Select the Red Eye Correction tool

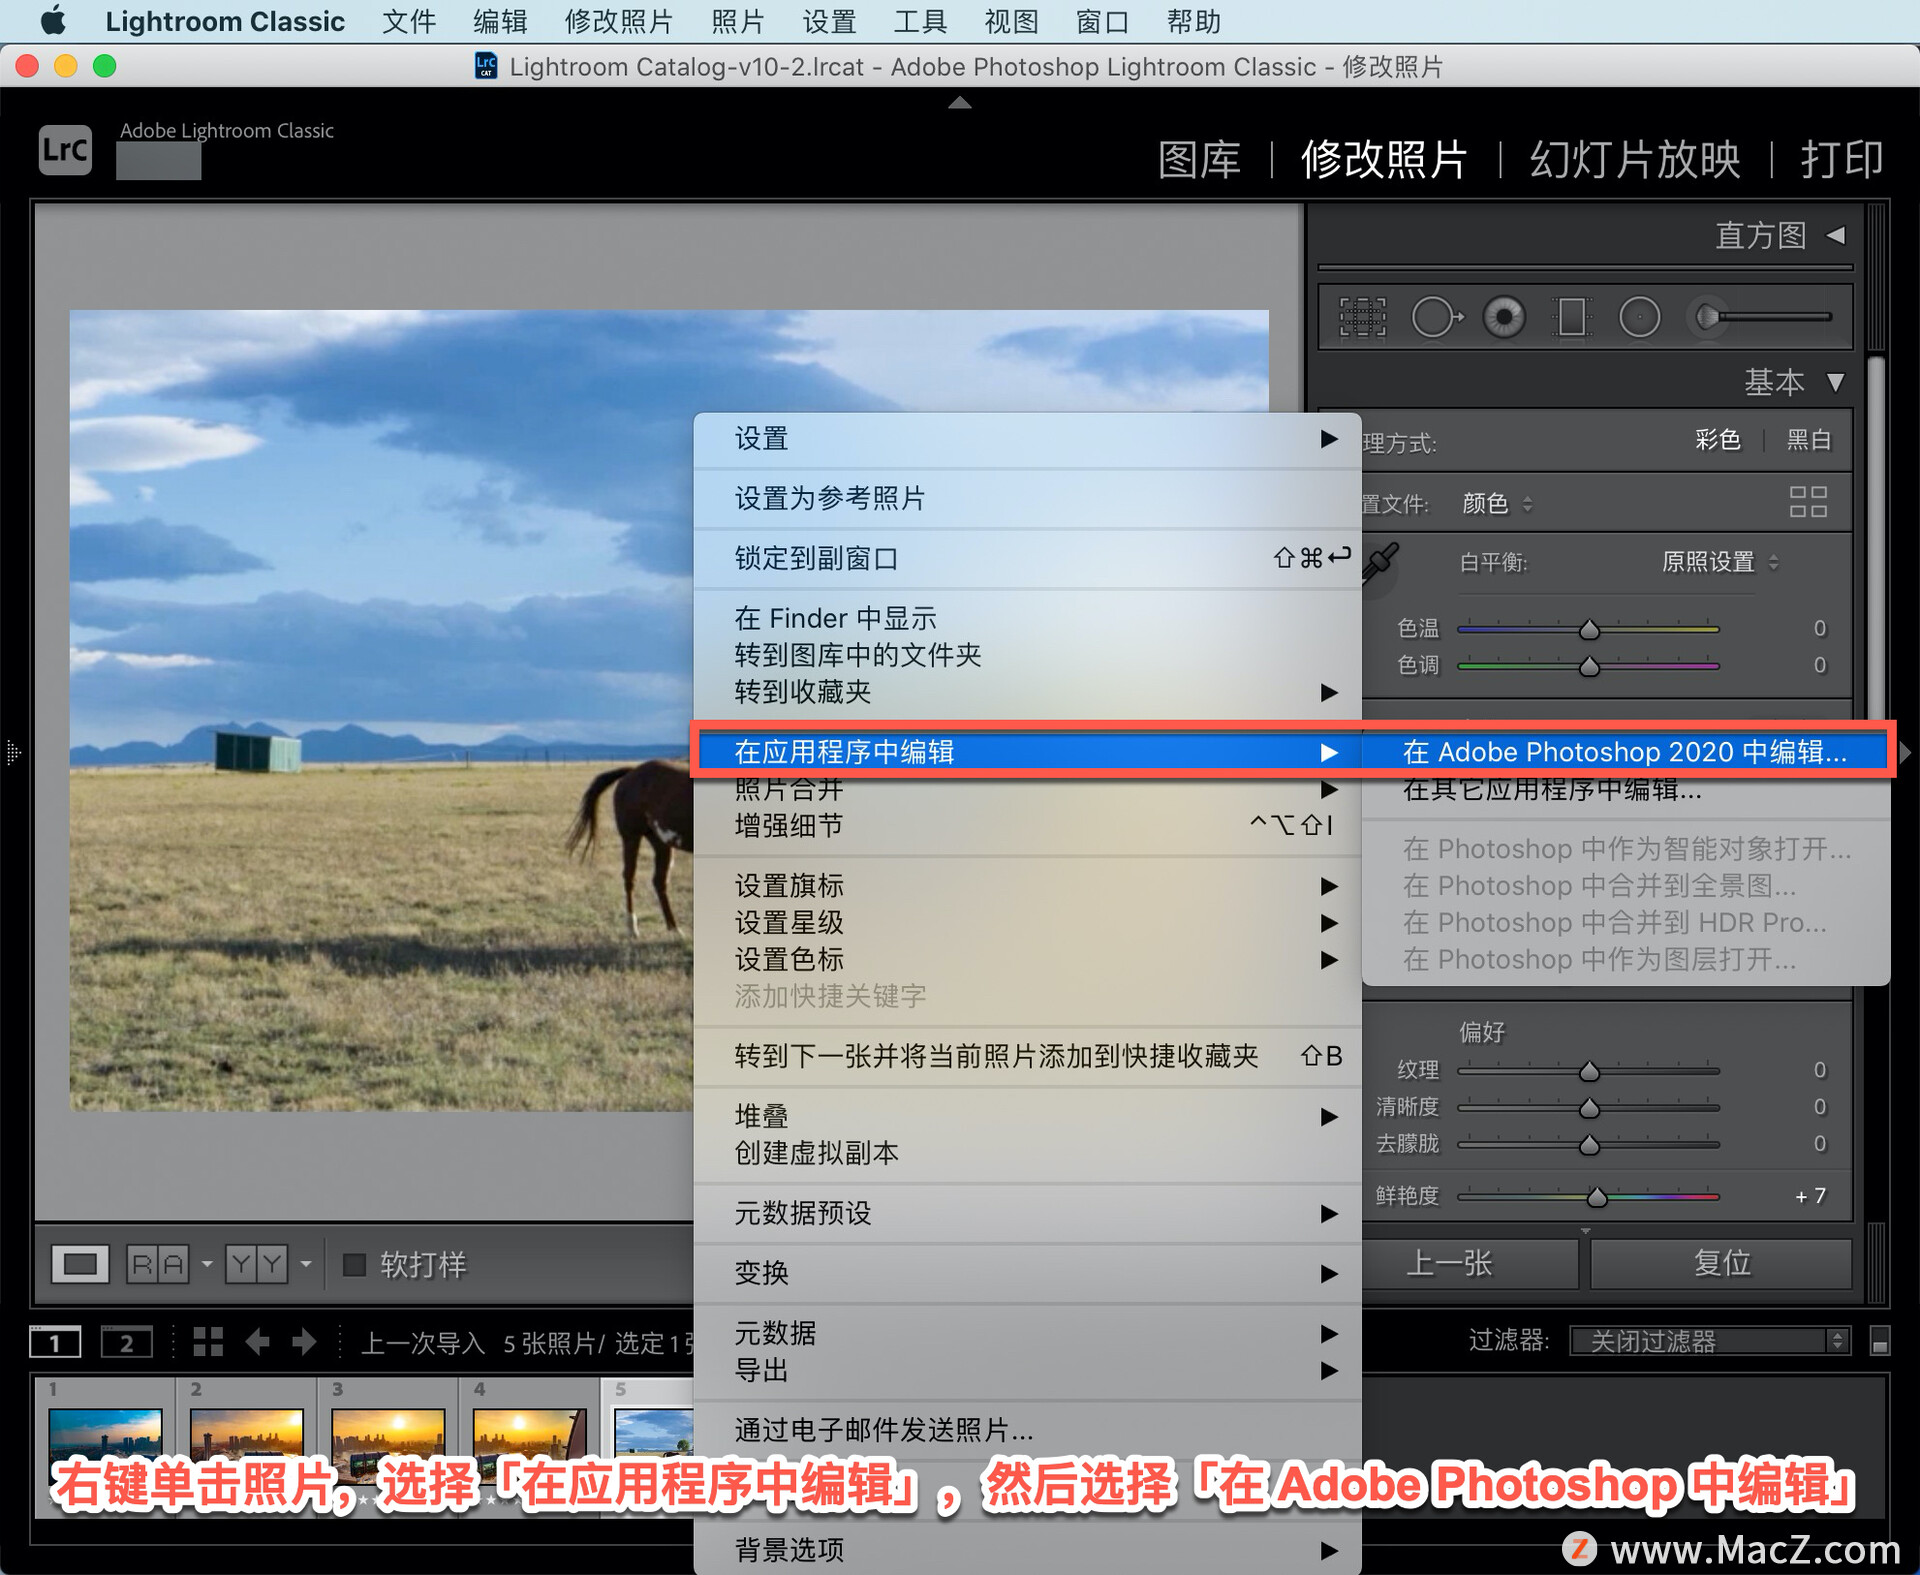point(1504,318)
